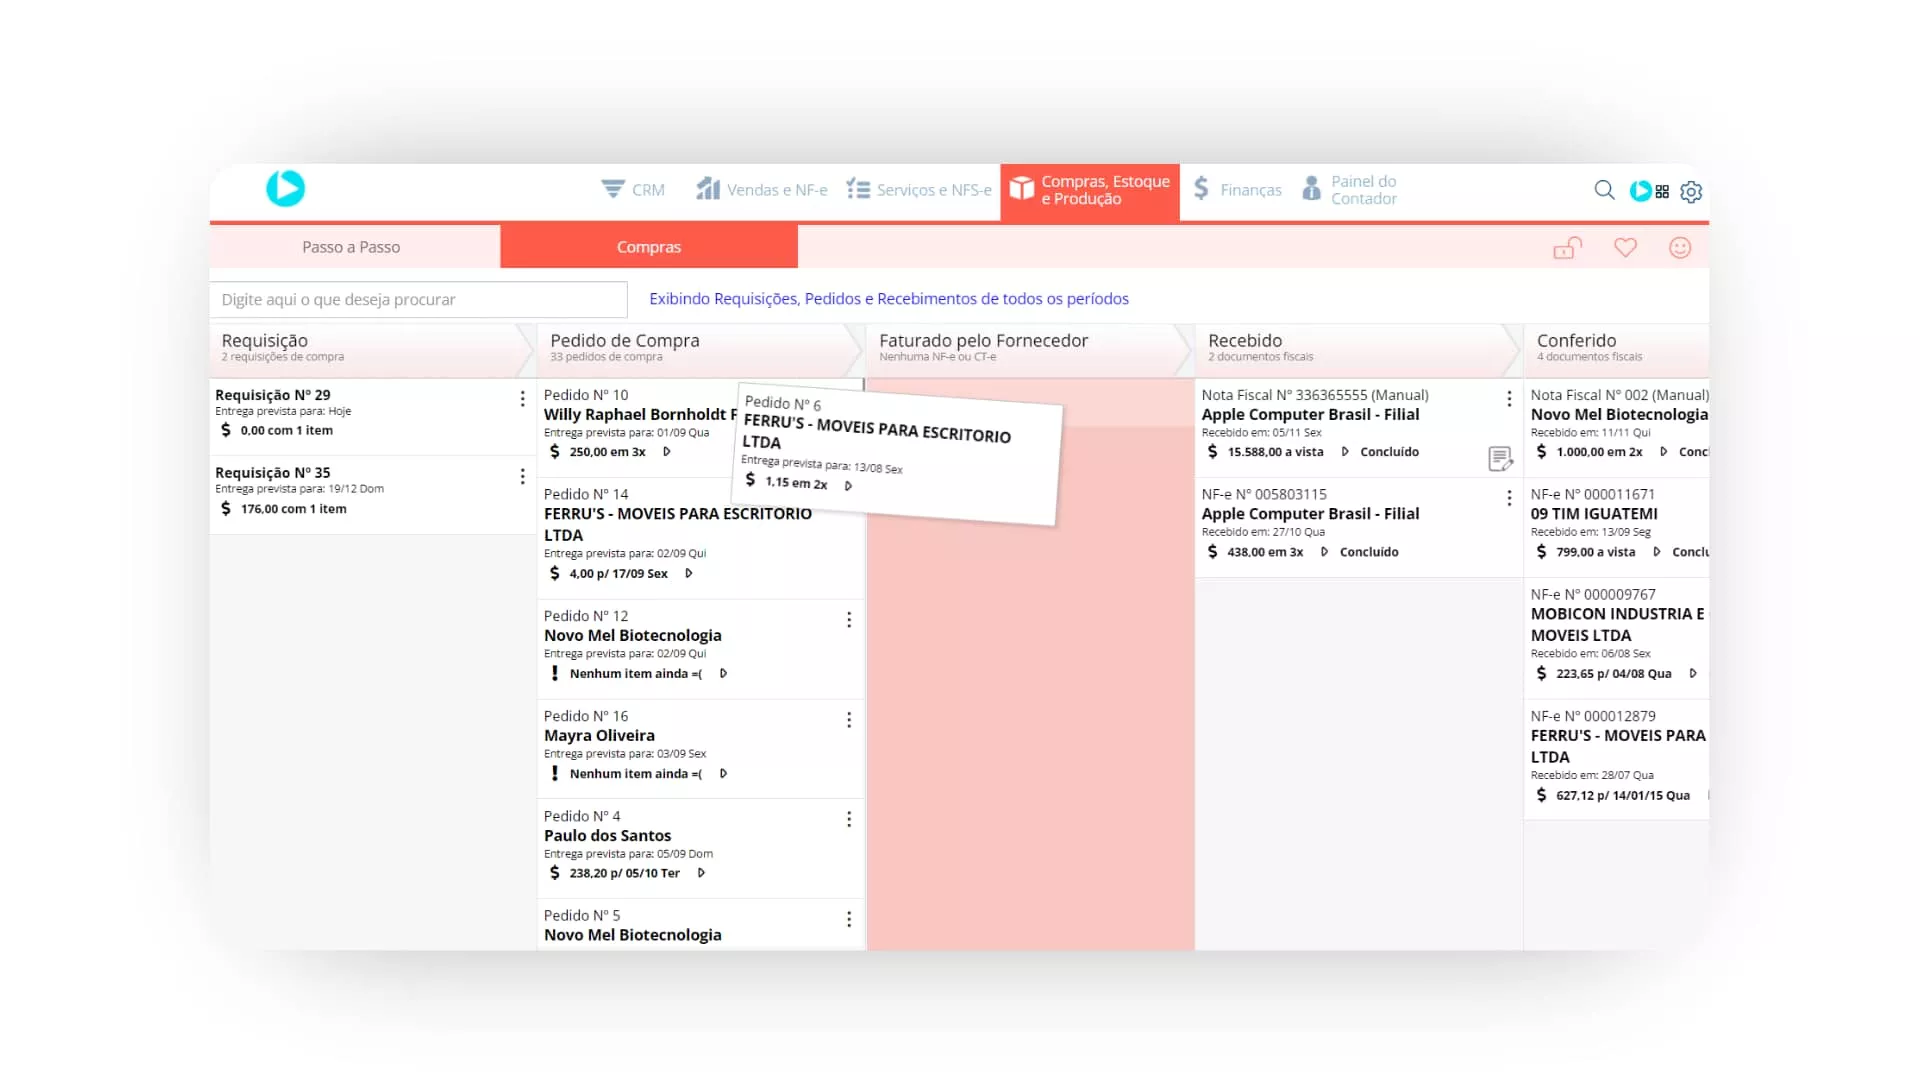Open options menu for Requisição Nº 29

pyautogui.click(x=522, y=399)
